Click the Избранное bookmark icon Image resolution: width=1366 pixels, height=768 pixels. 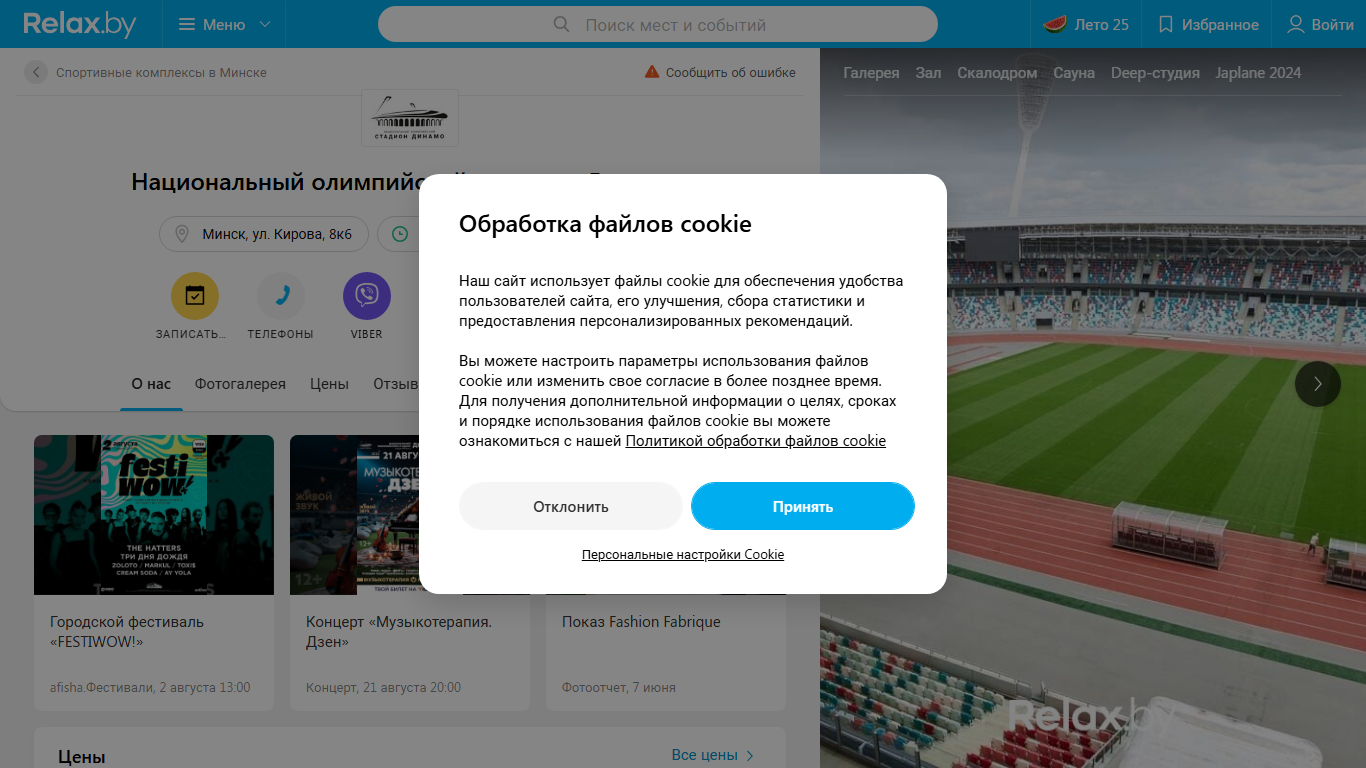pos(1166,24)
